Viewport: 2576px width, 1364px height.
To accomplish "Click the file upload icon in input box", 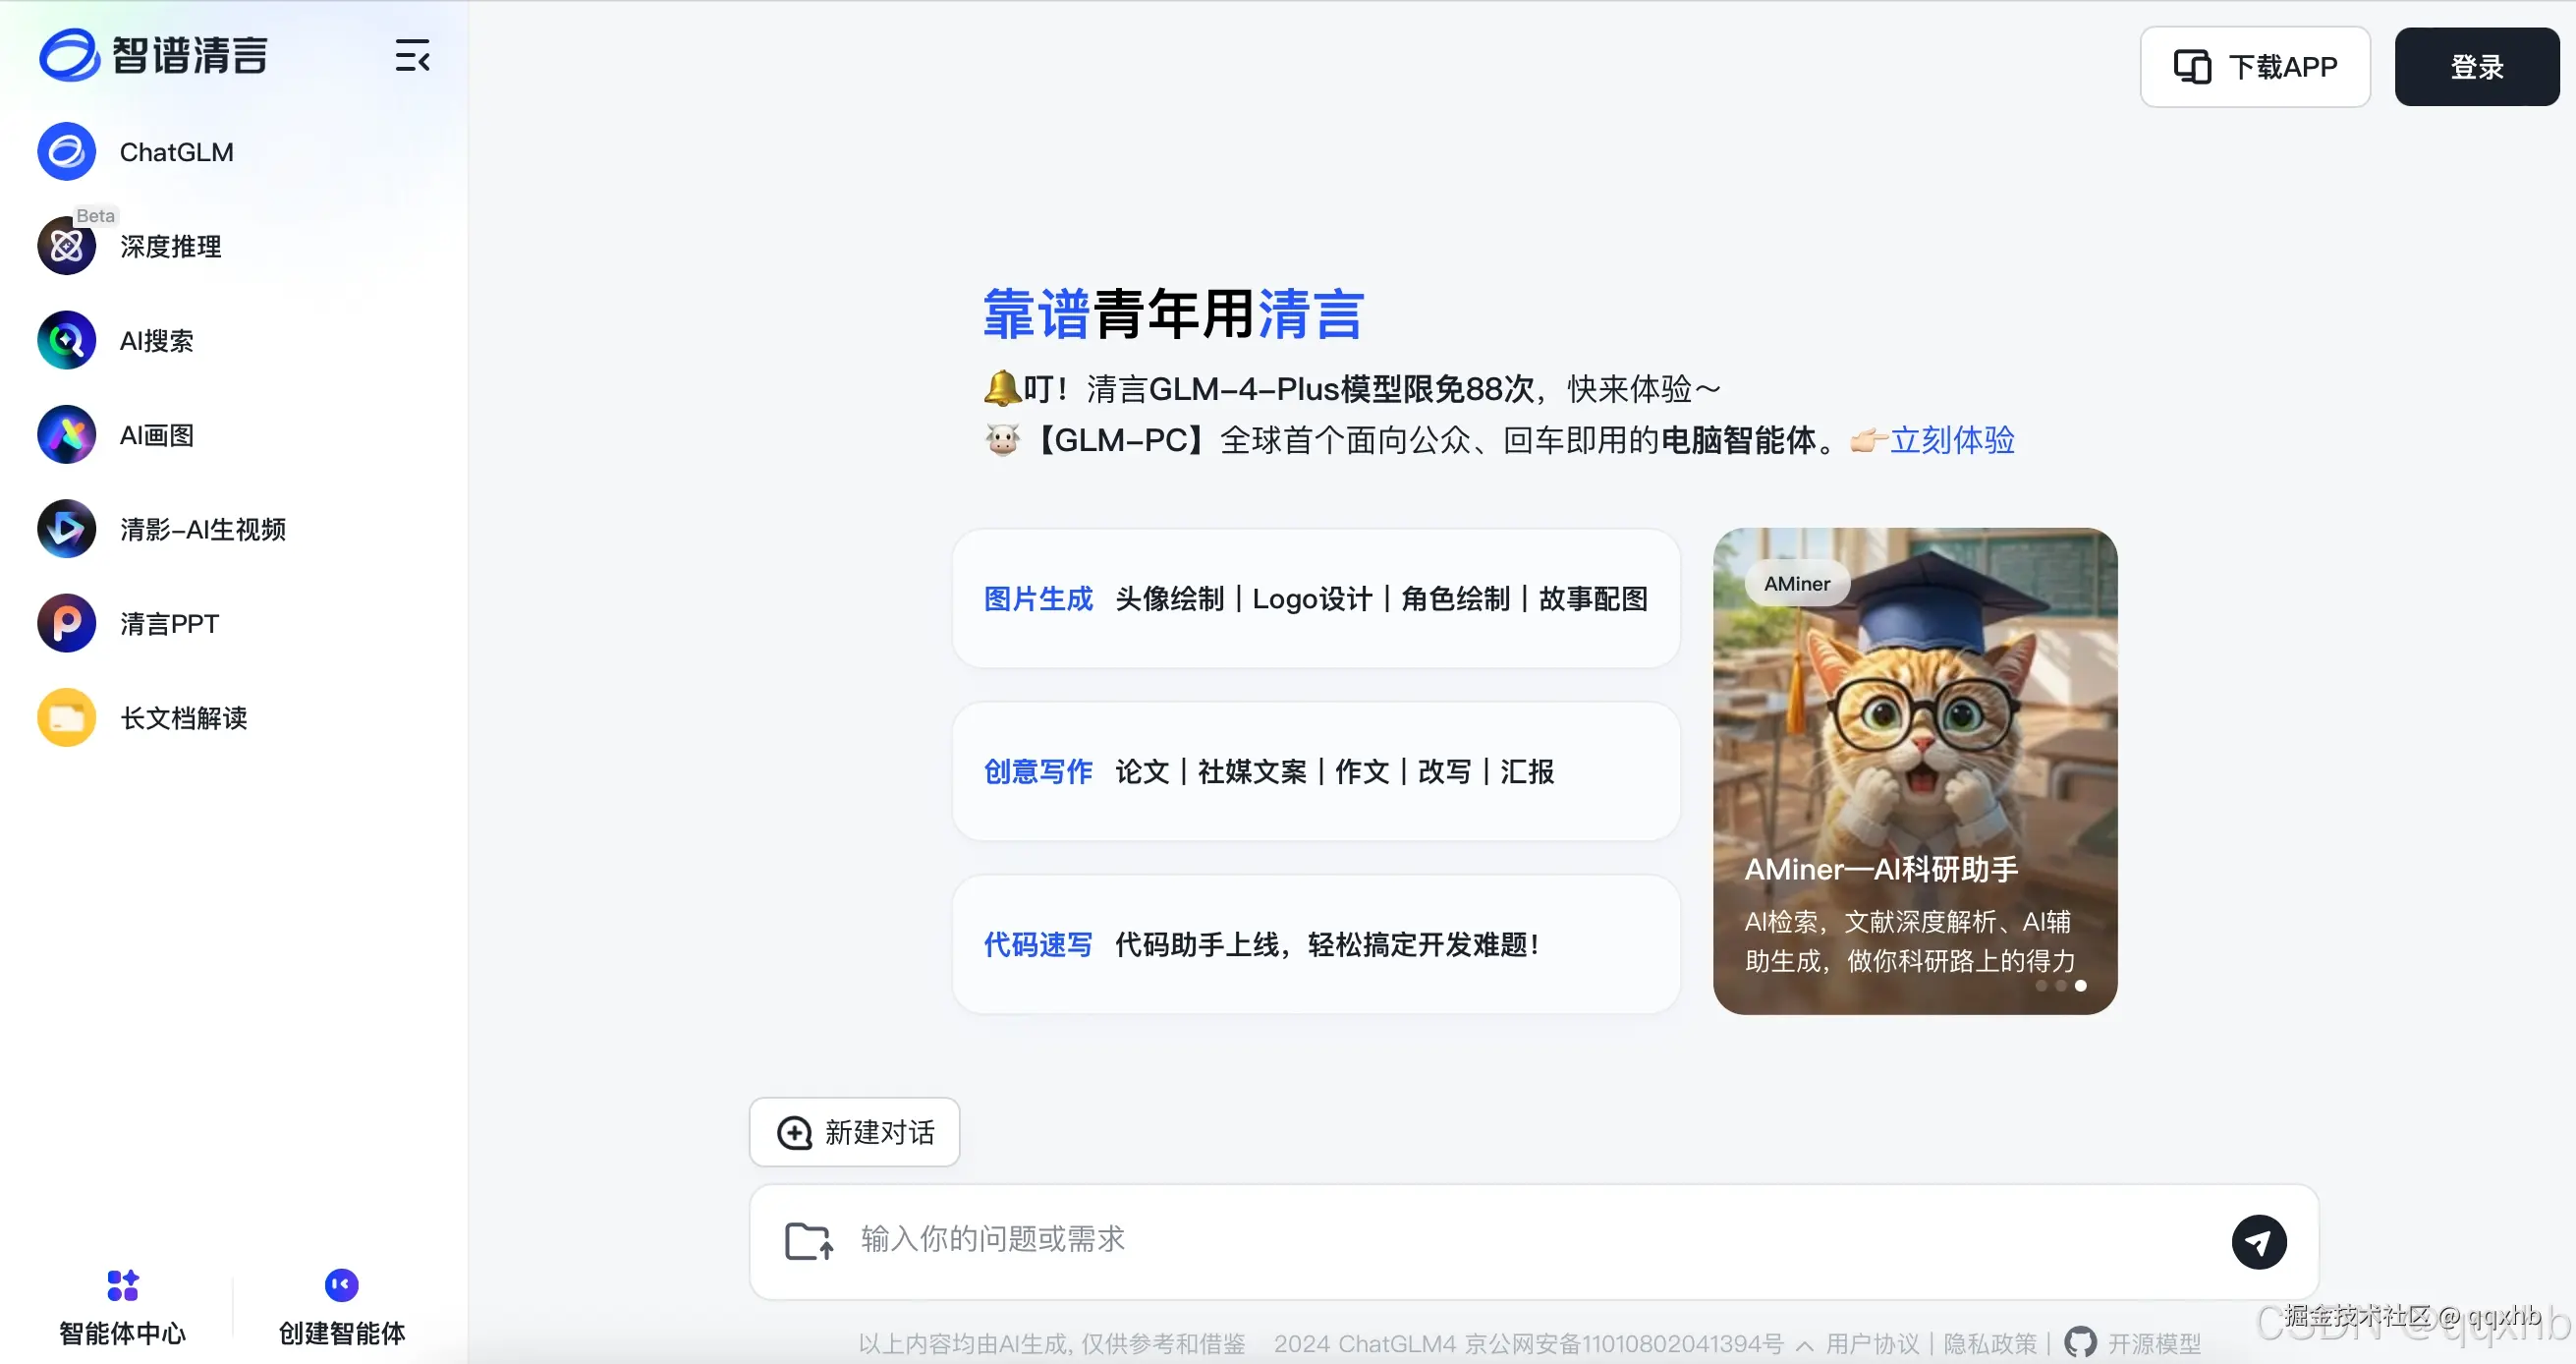I will (808, 1240).
